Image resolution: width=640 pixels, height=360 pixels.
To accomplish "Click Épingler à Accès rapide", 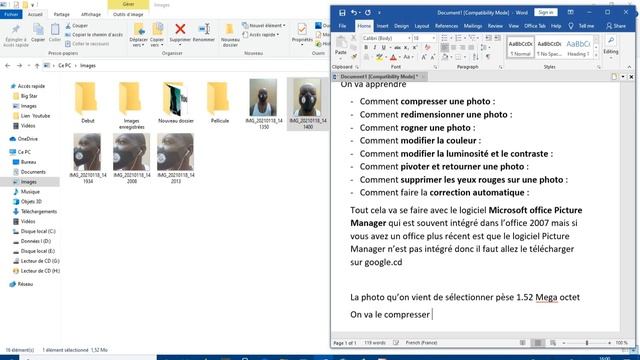I will click(x=16, y=36).
